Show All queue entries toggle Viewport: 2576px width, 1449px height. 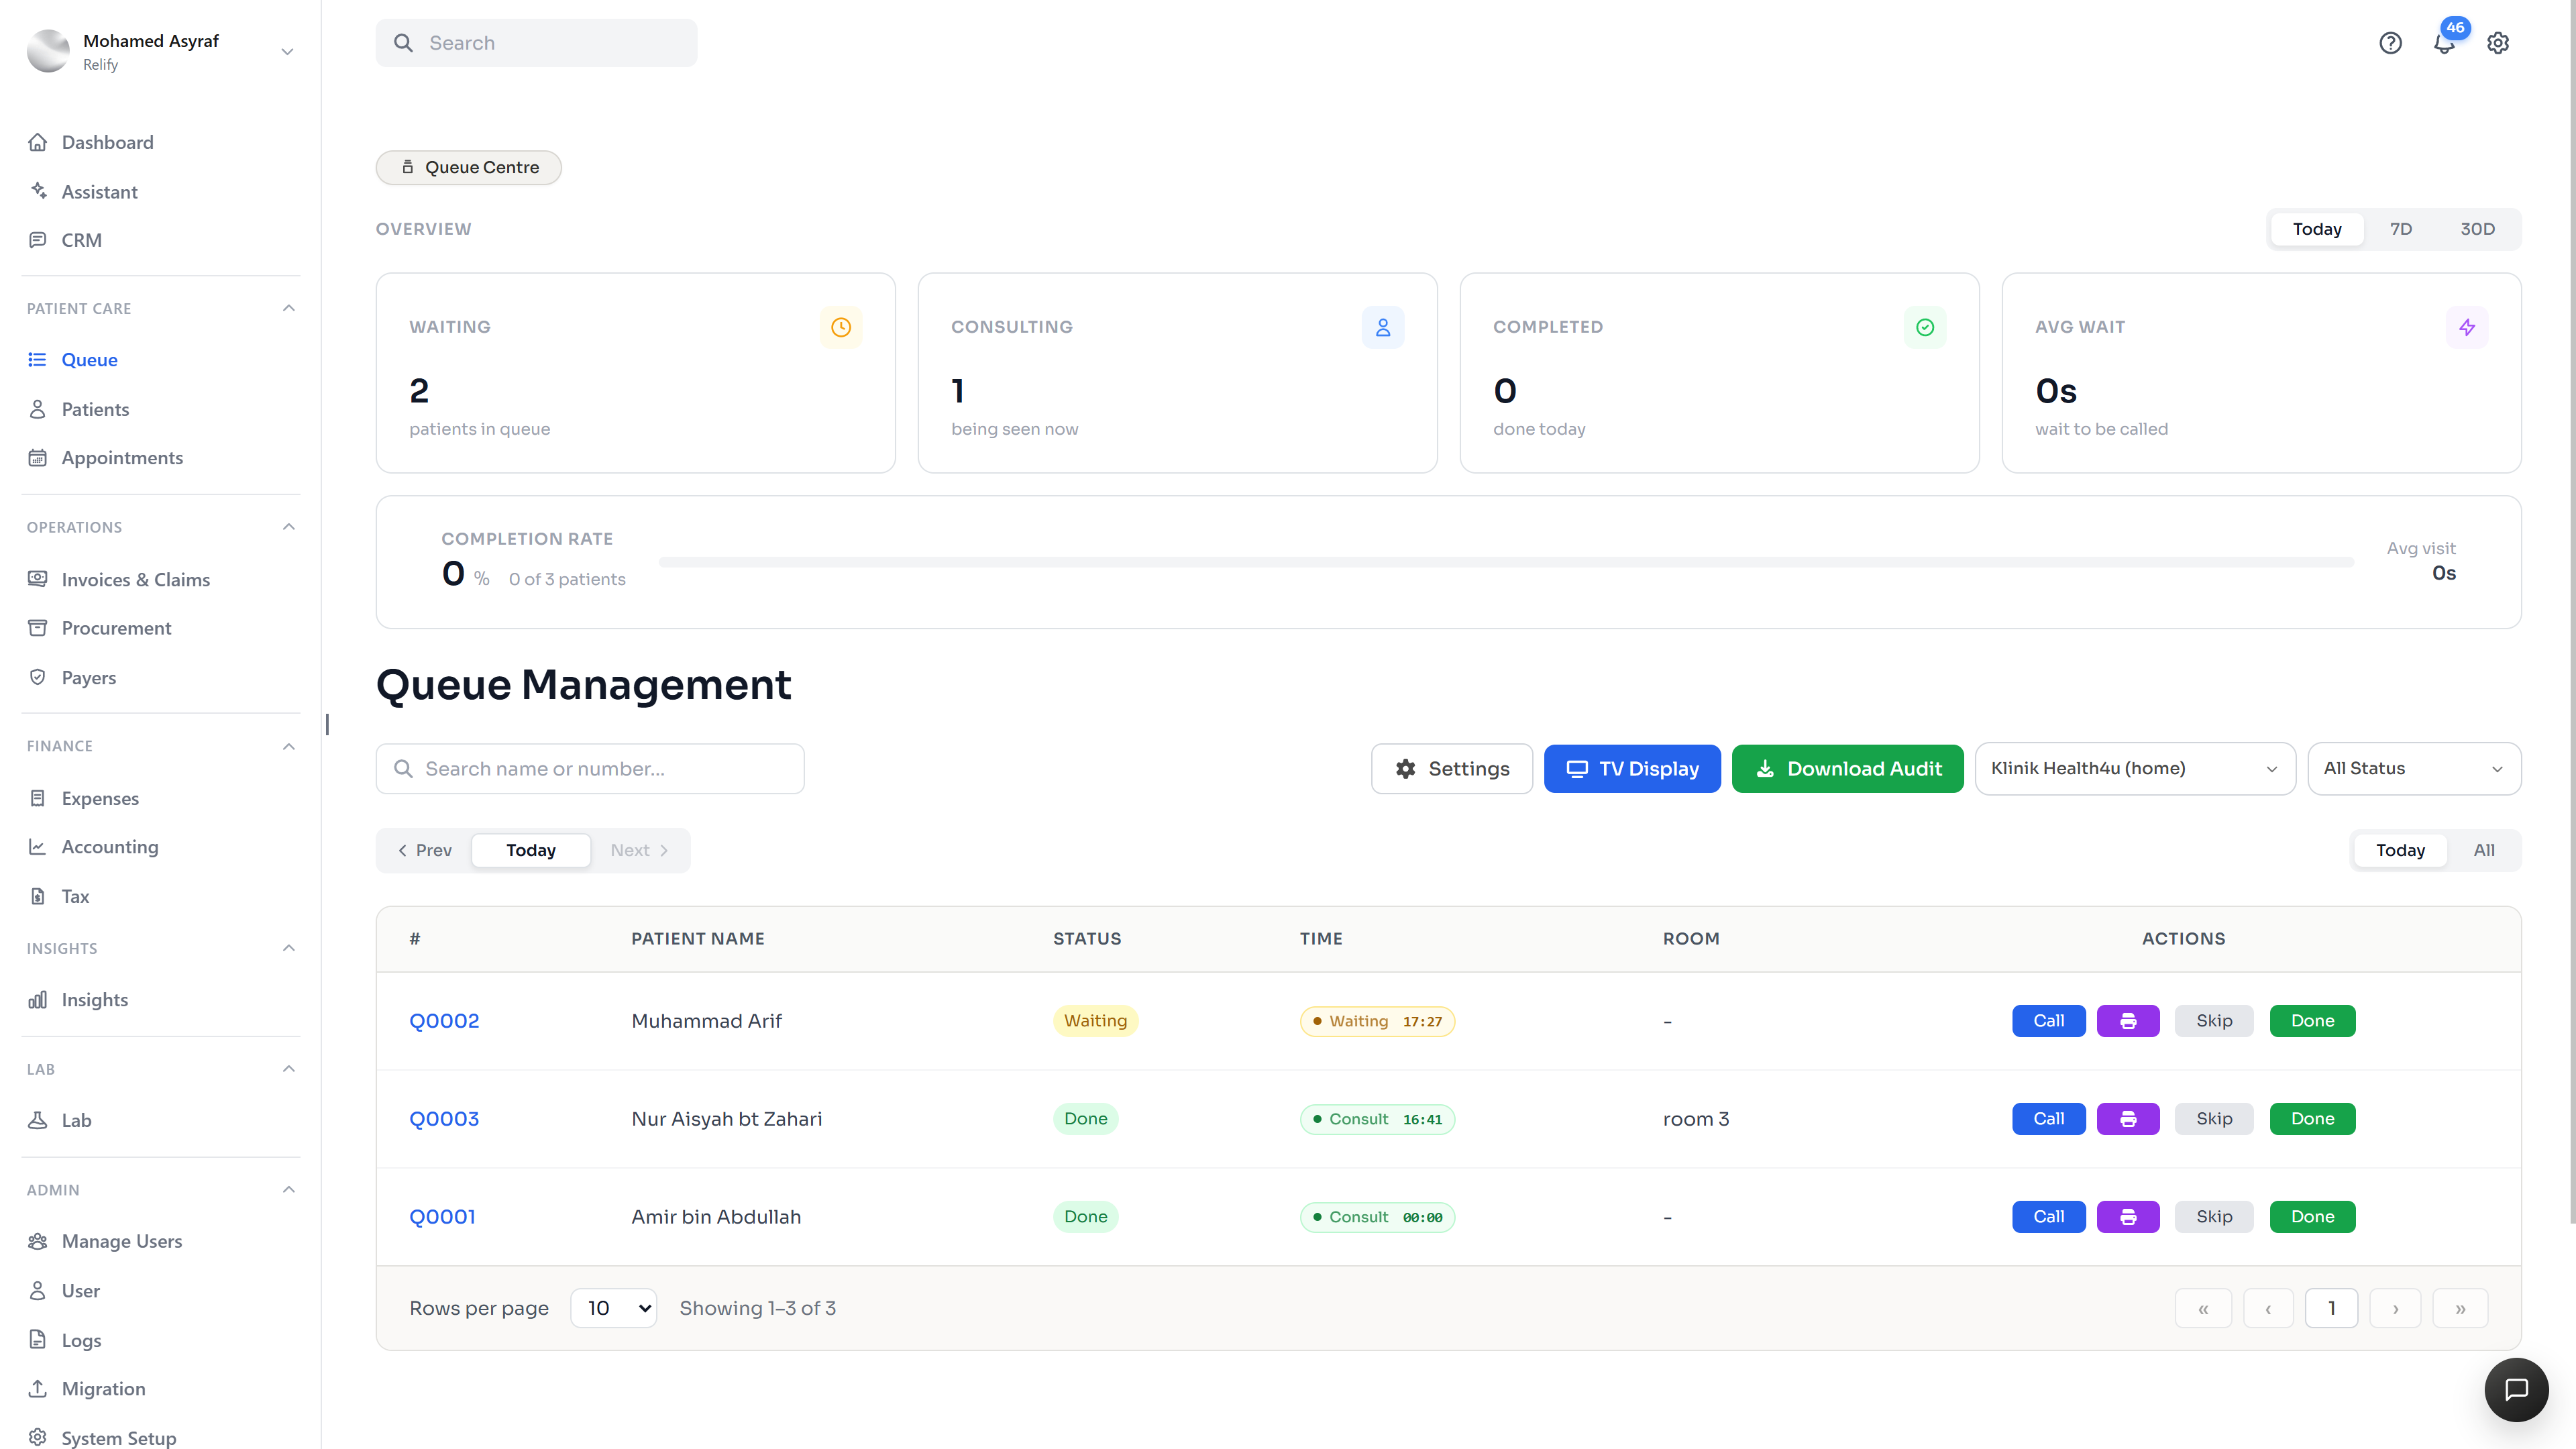pos(2484,850)
